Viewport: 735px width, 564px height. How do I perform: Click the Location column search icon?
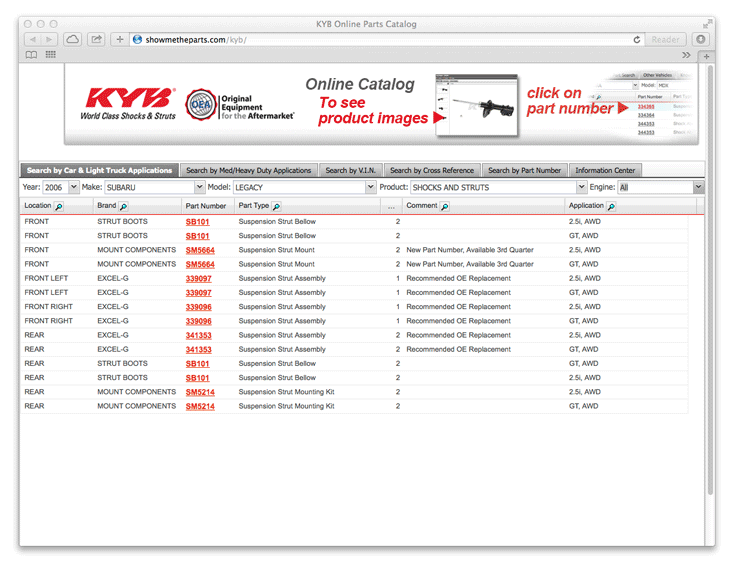[59, 206]
